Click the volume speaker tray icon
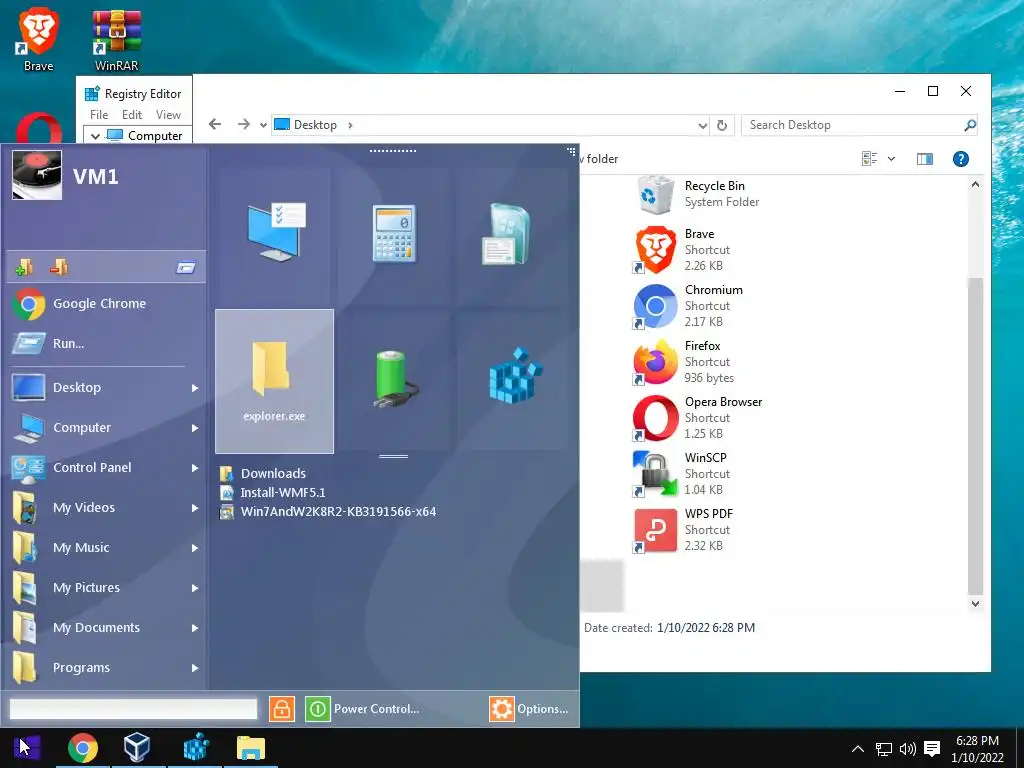This screenshot has height=768, width=1024. (x=908, y=749)
